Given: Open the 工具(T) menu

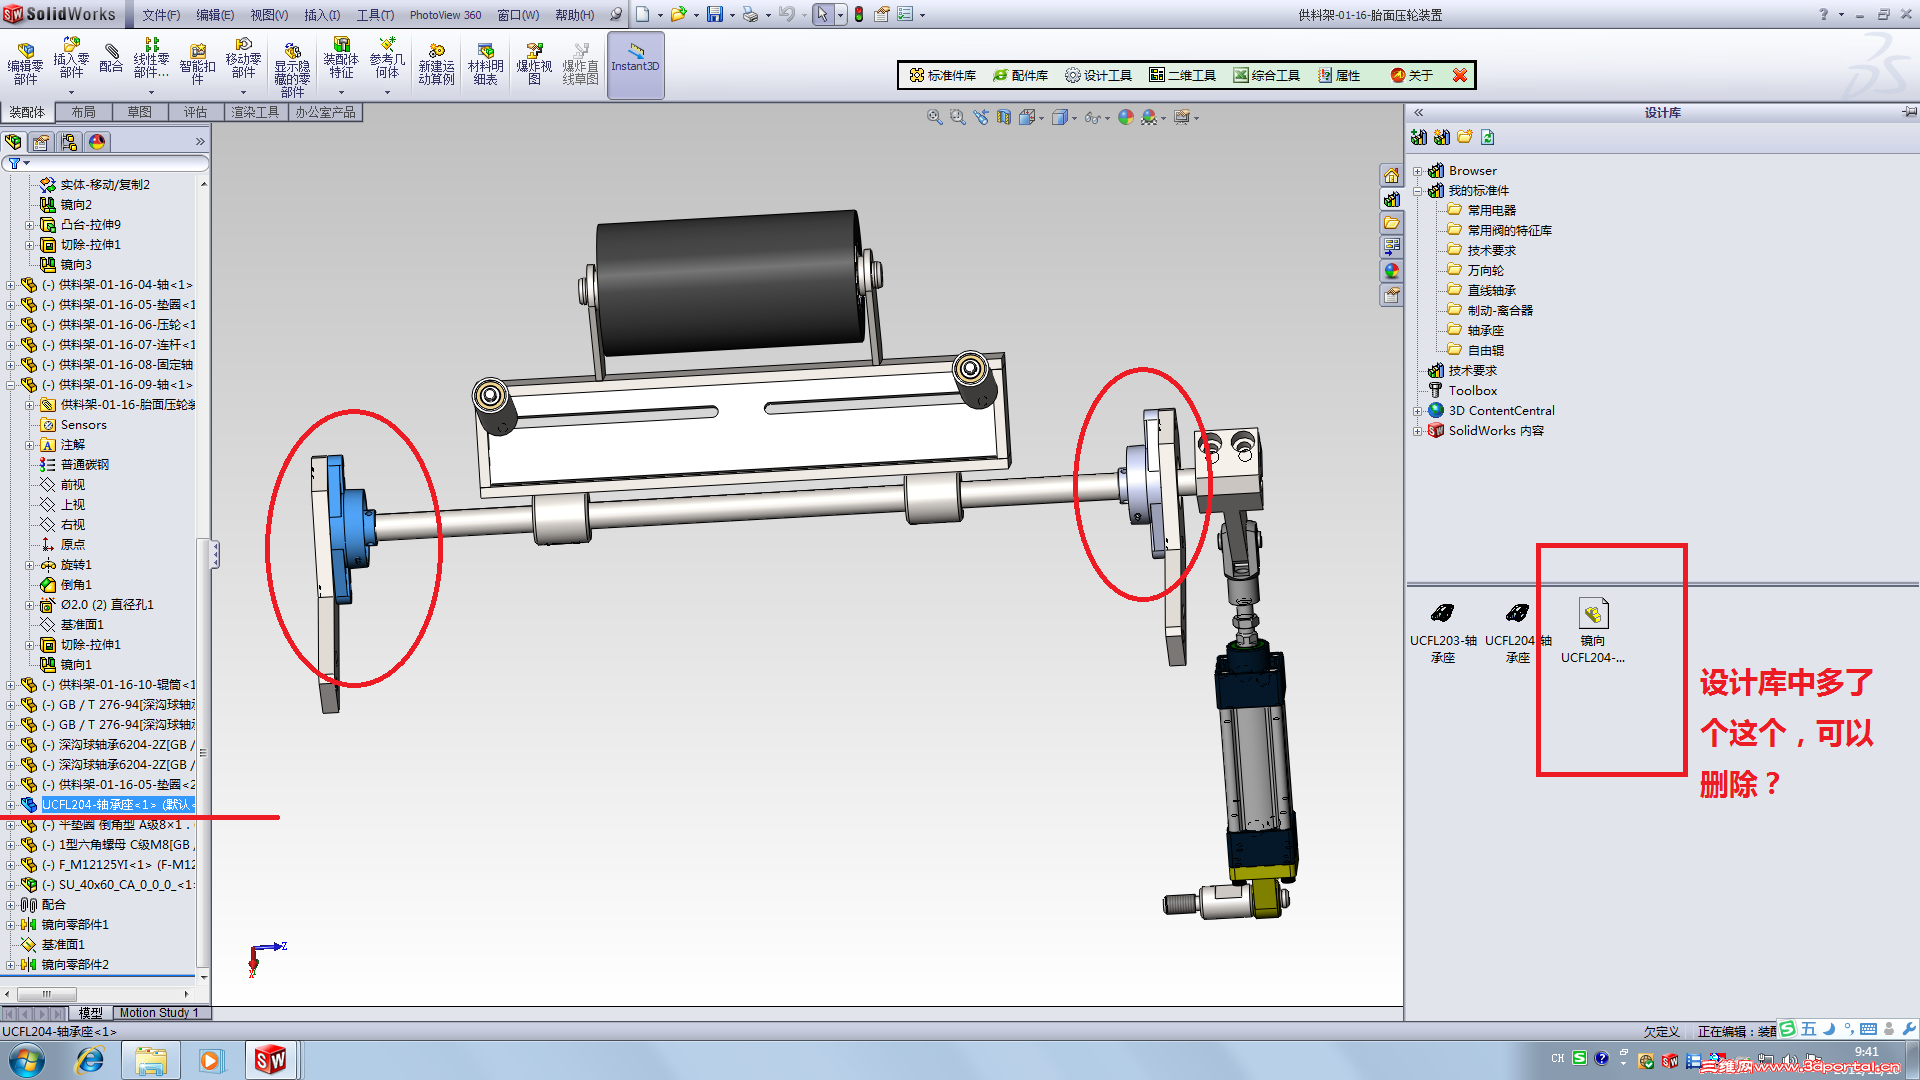Looking at the screenshot, I should tap(375, 15).
